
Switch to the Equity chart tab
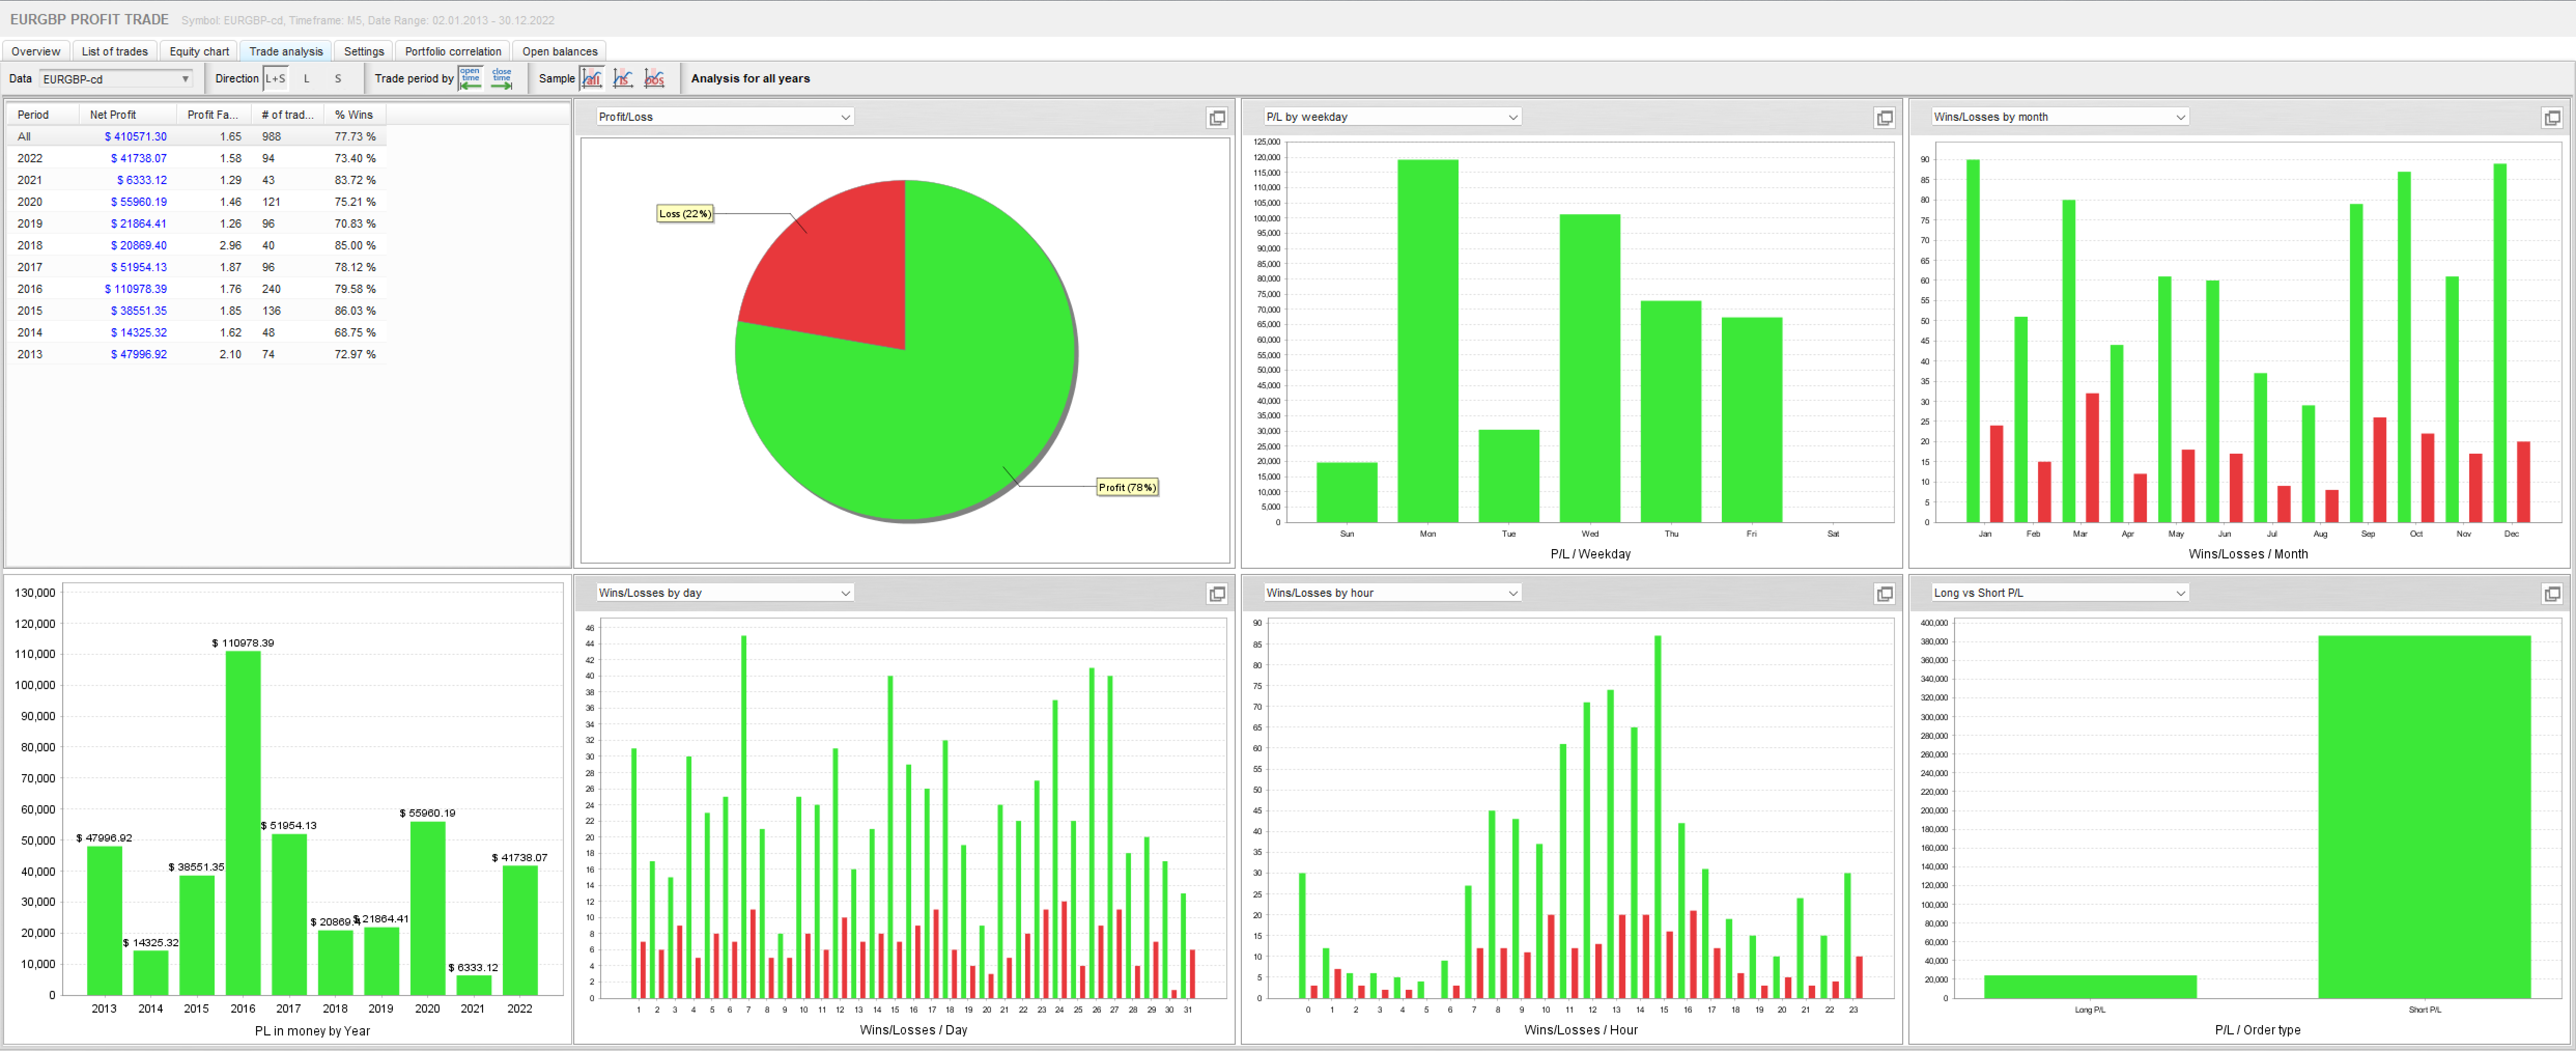[x=199, y=51]
